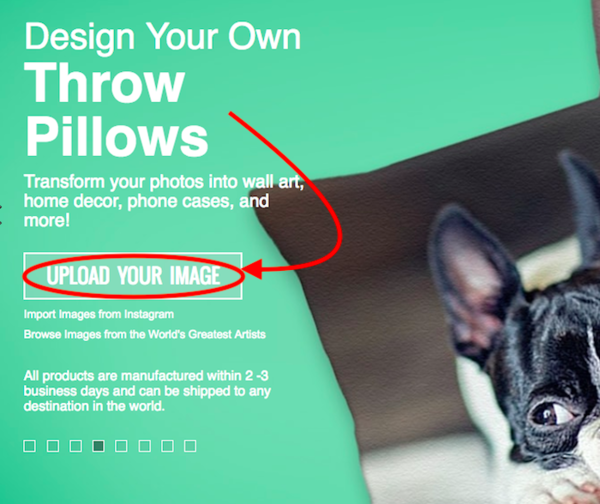
Task: Click the manufacturing and shipping info text
Action: [x=147, y=391]
